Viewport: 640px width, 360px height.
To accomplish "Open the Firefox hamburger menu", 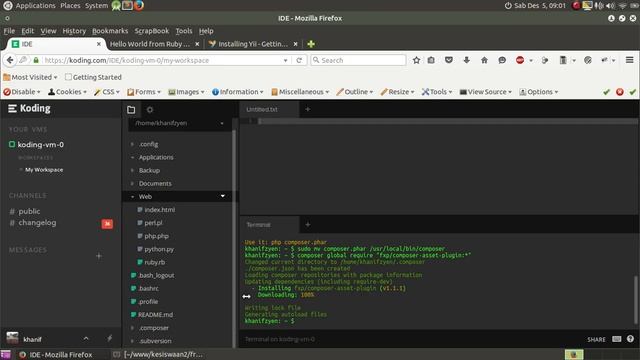I will pyautogui.click(x=629, y=60).
